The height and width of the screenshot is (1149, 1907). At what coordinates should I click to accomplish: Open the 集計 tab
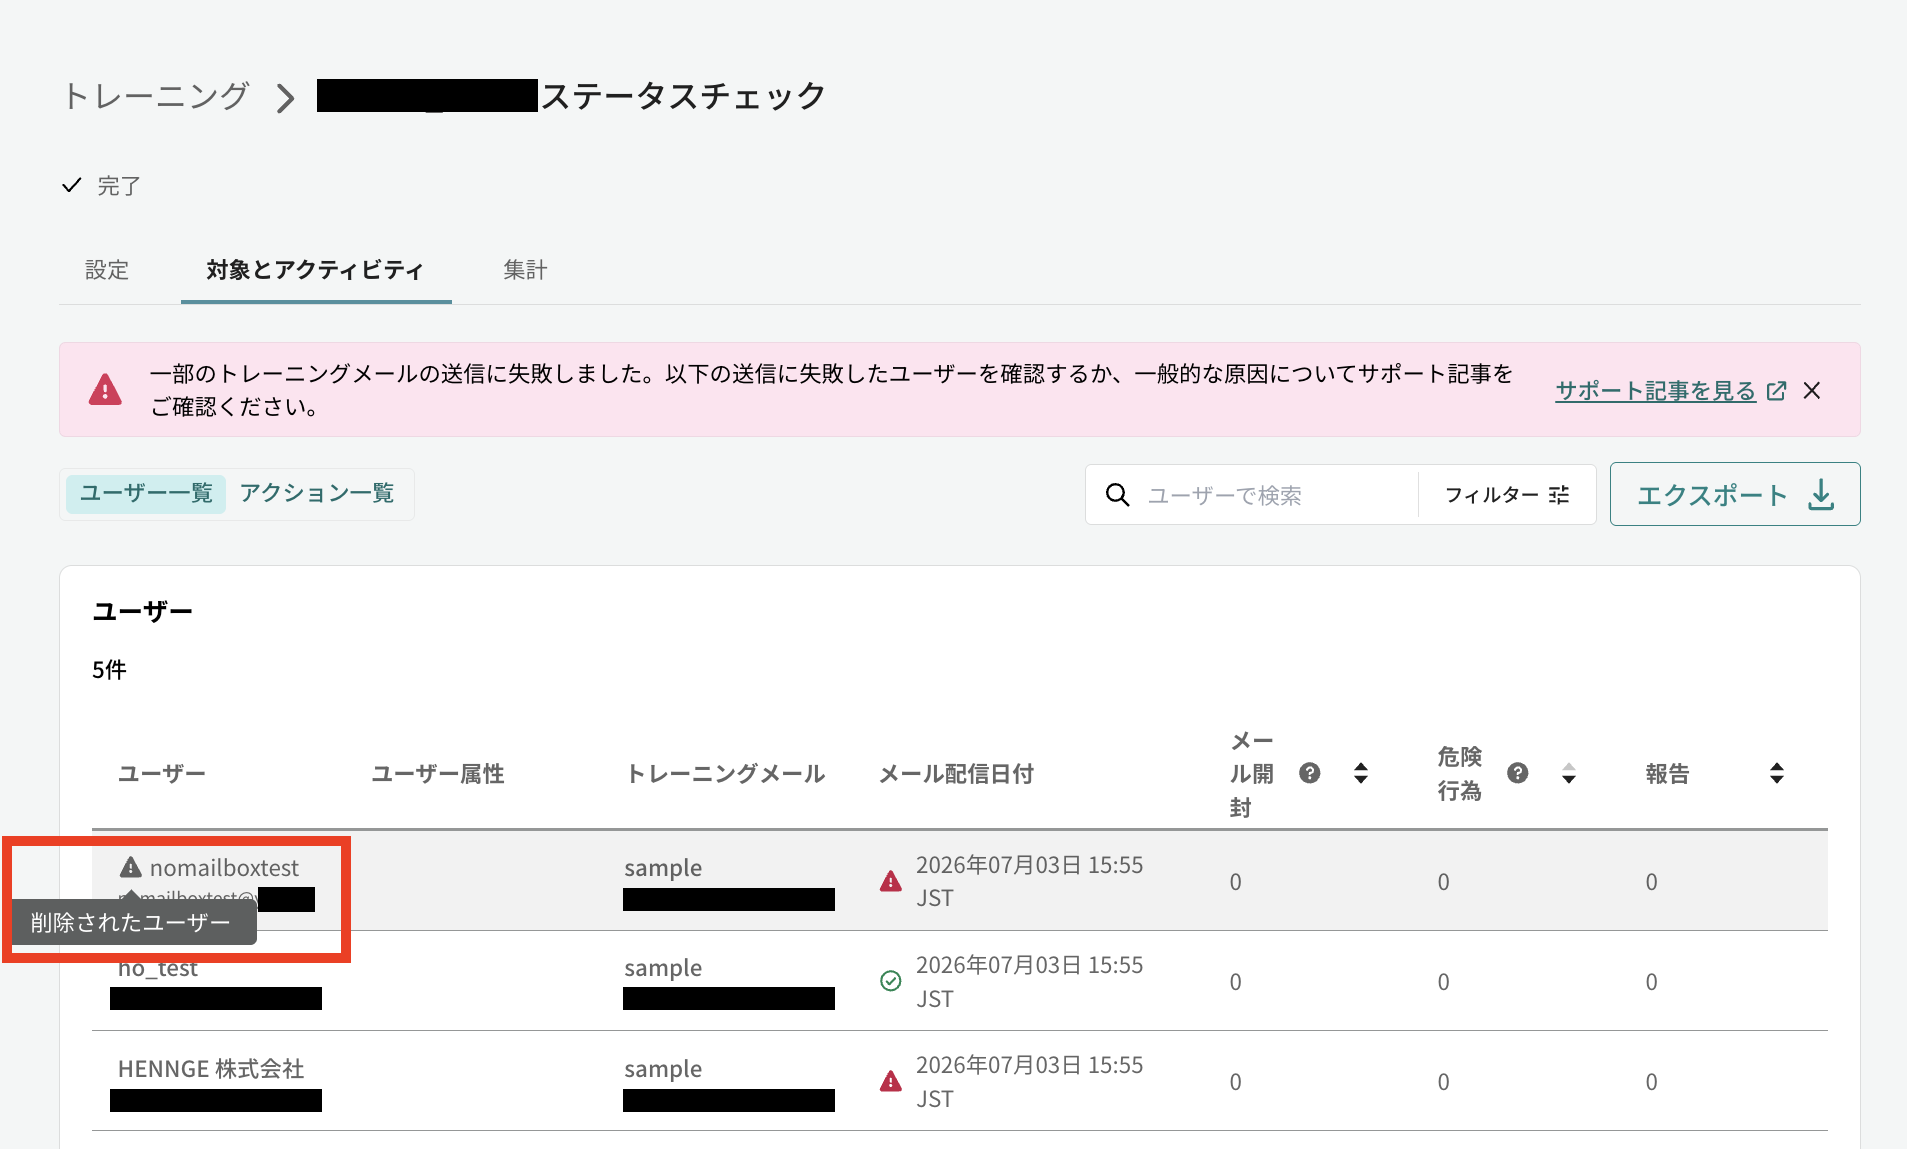point(525,270)
